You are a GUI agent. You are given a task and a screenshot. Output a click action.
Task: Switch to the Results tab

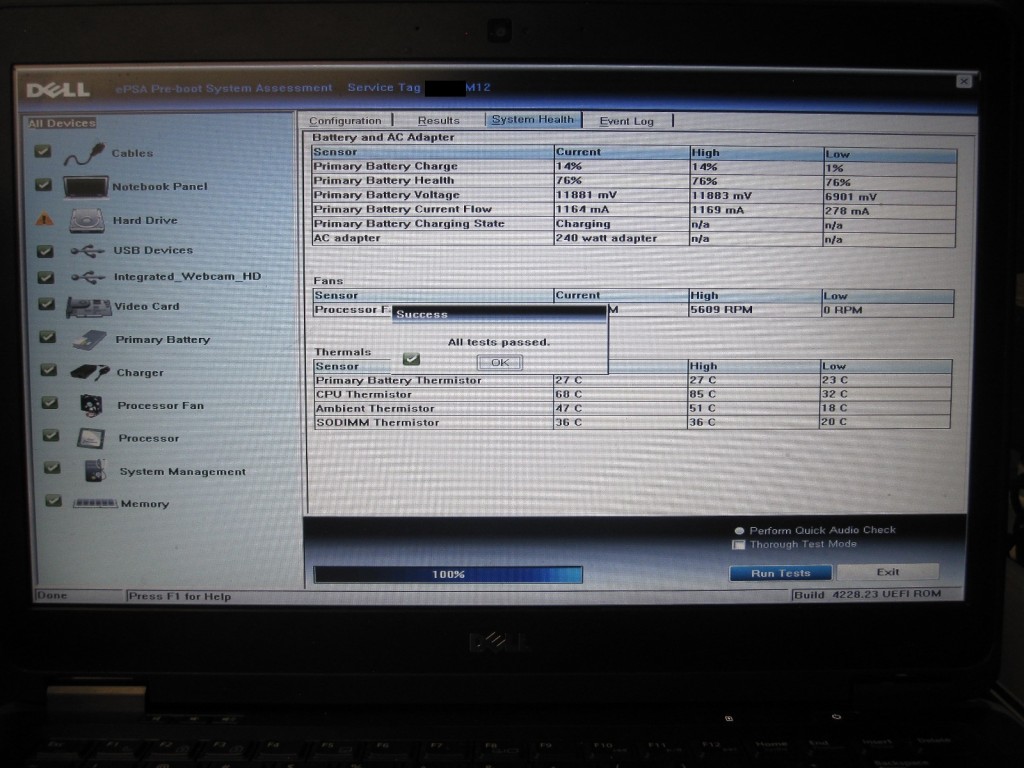pos(439,121)
